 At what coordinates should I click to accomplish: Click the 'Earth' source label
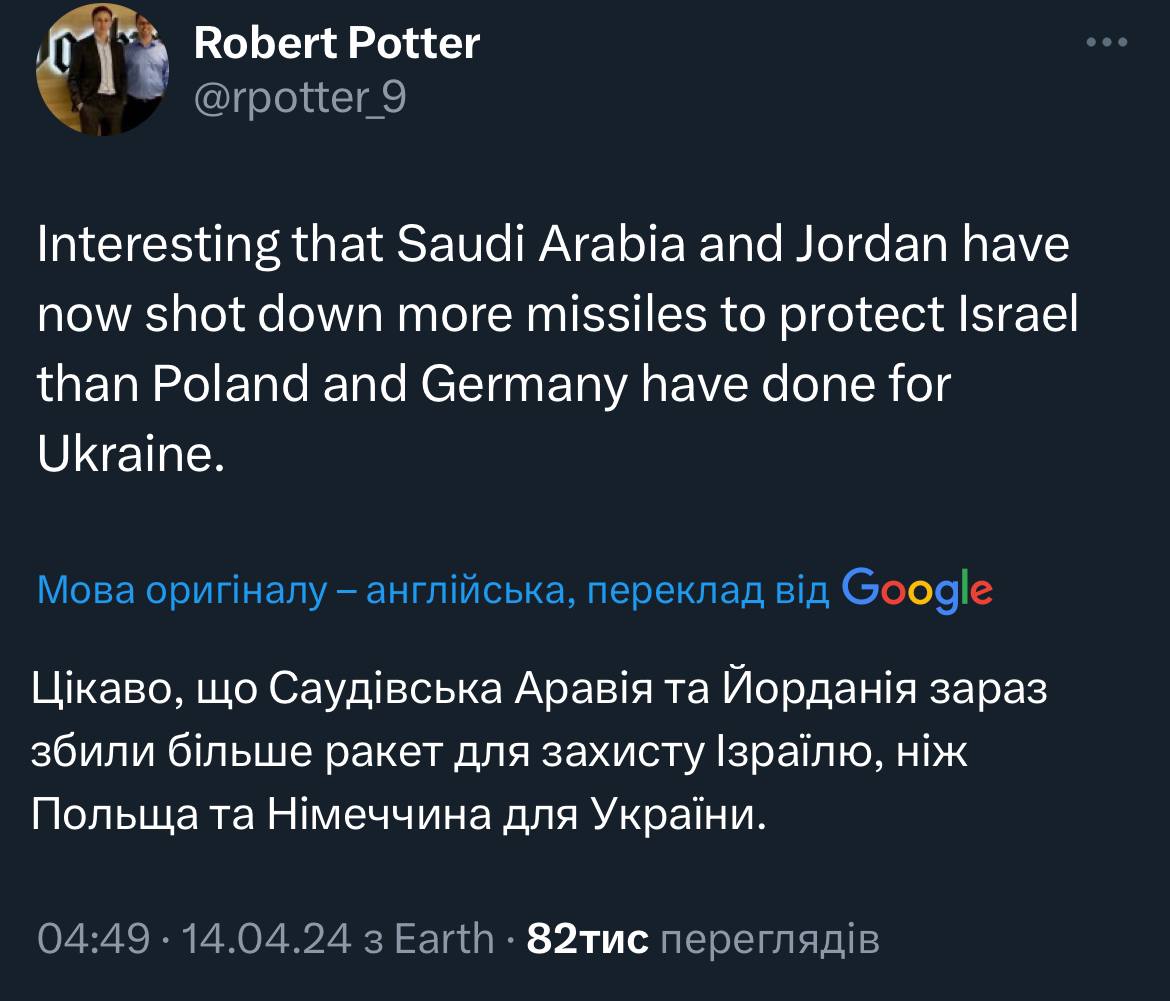click(444, 940)
